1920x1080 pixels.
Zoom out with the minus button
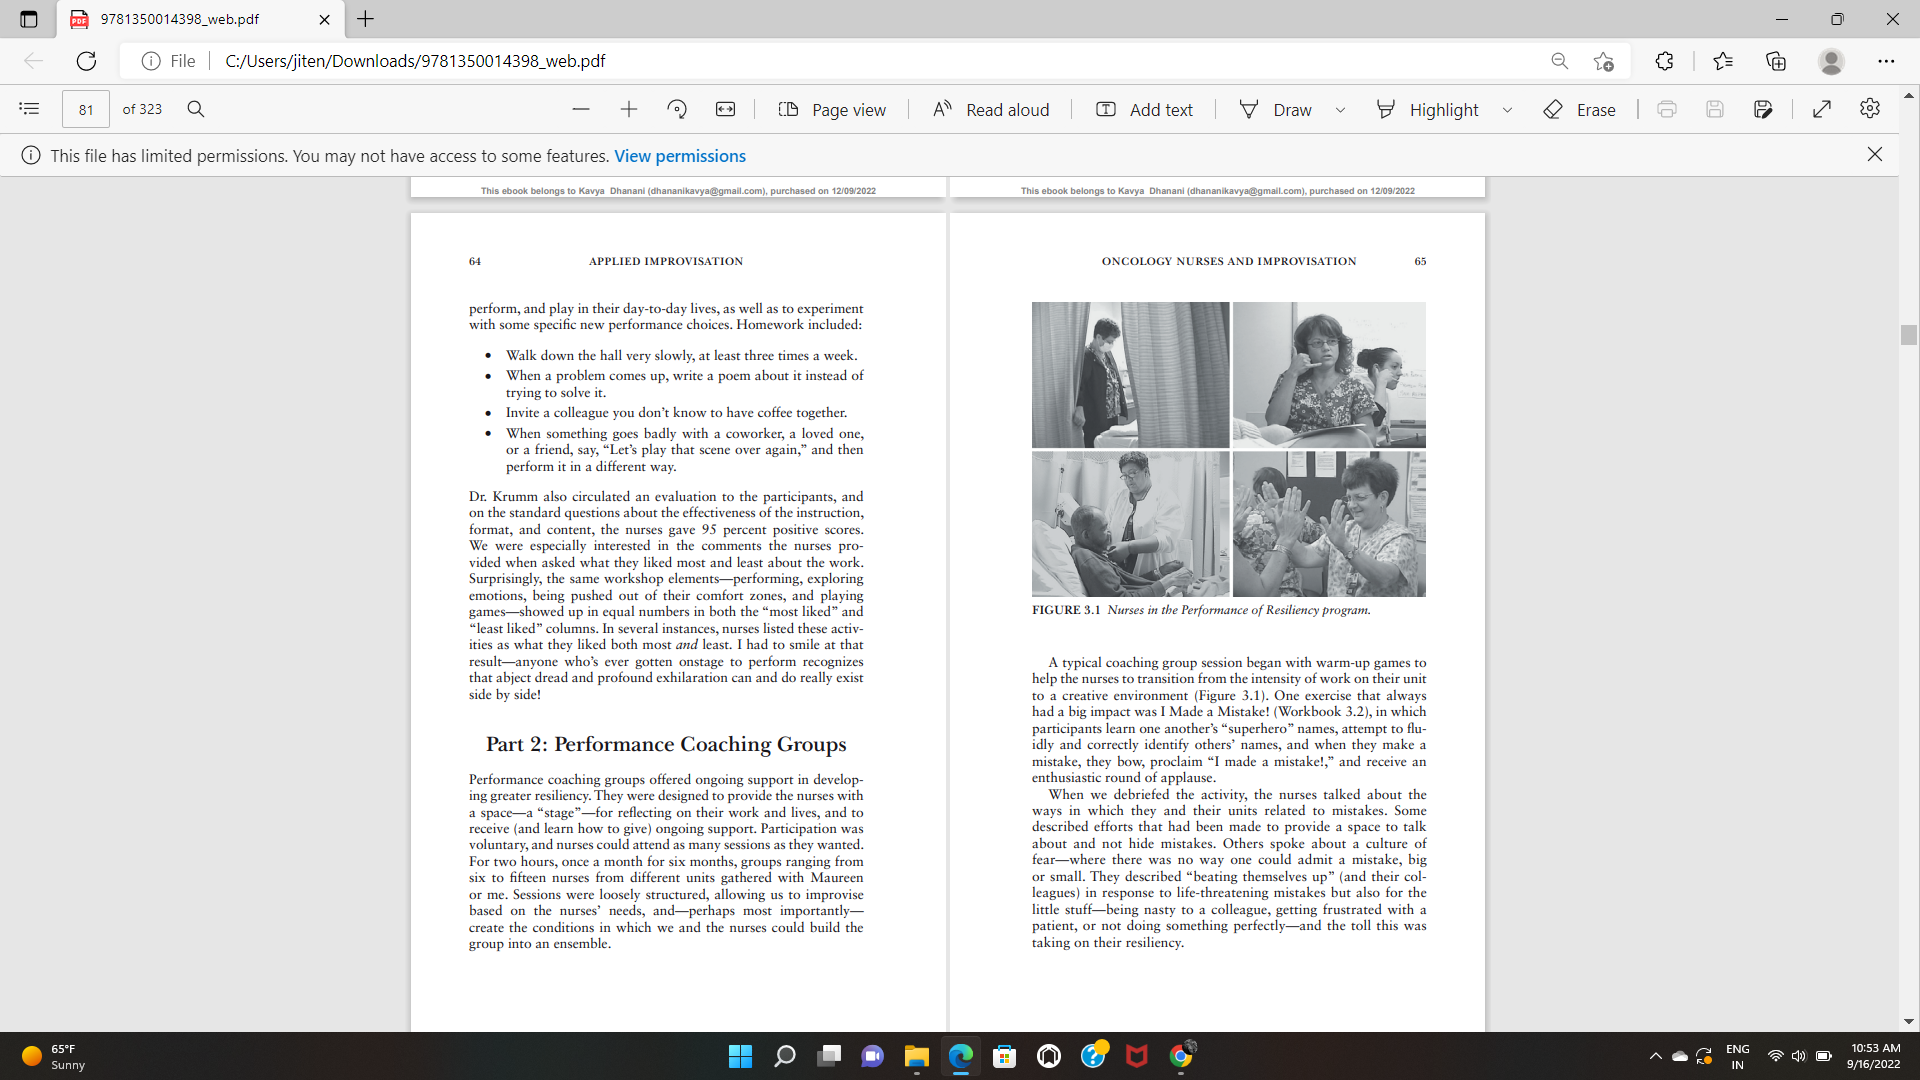[581, 109]
